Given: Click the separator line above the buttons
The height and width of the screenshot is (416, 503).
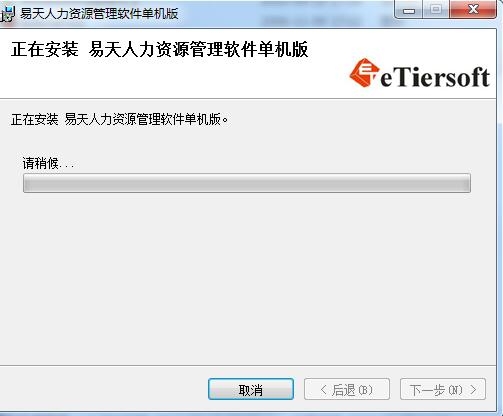Looking at the screenshot, I should point(248,365).
